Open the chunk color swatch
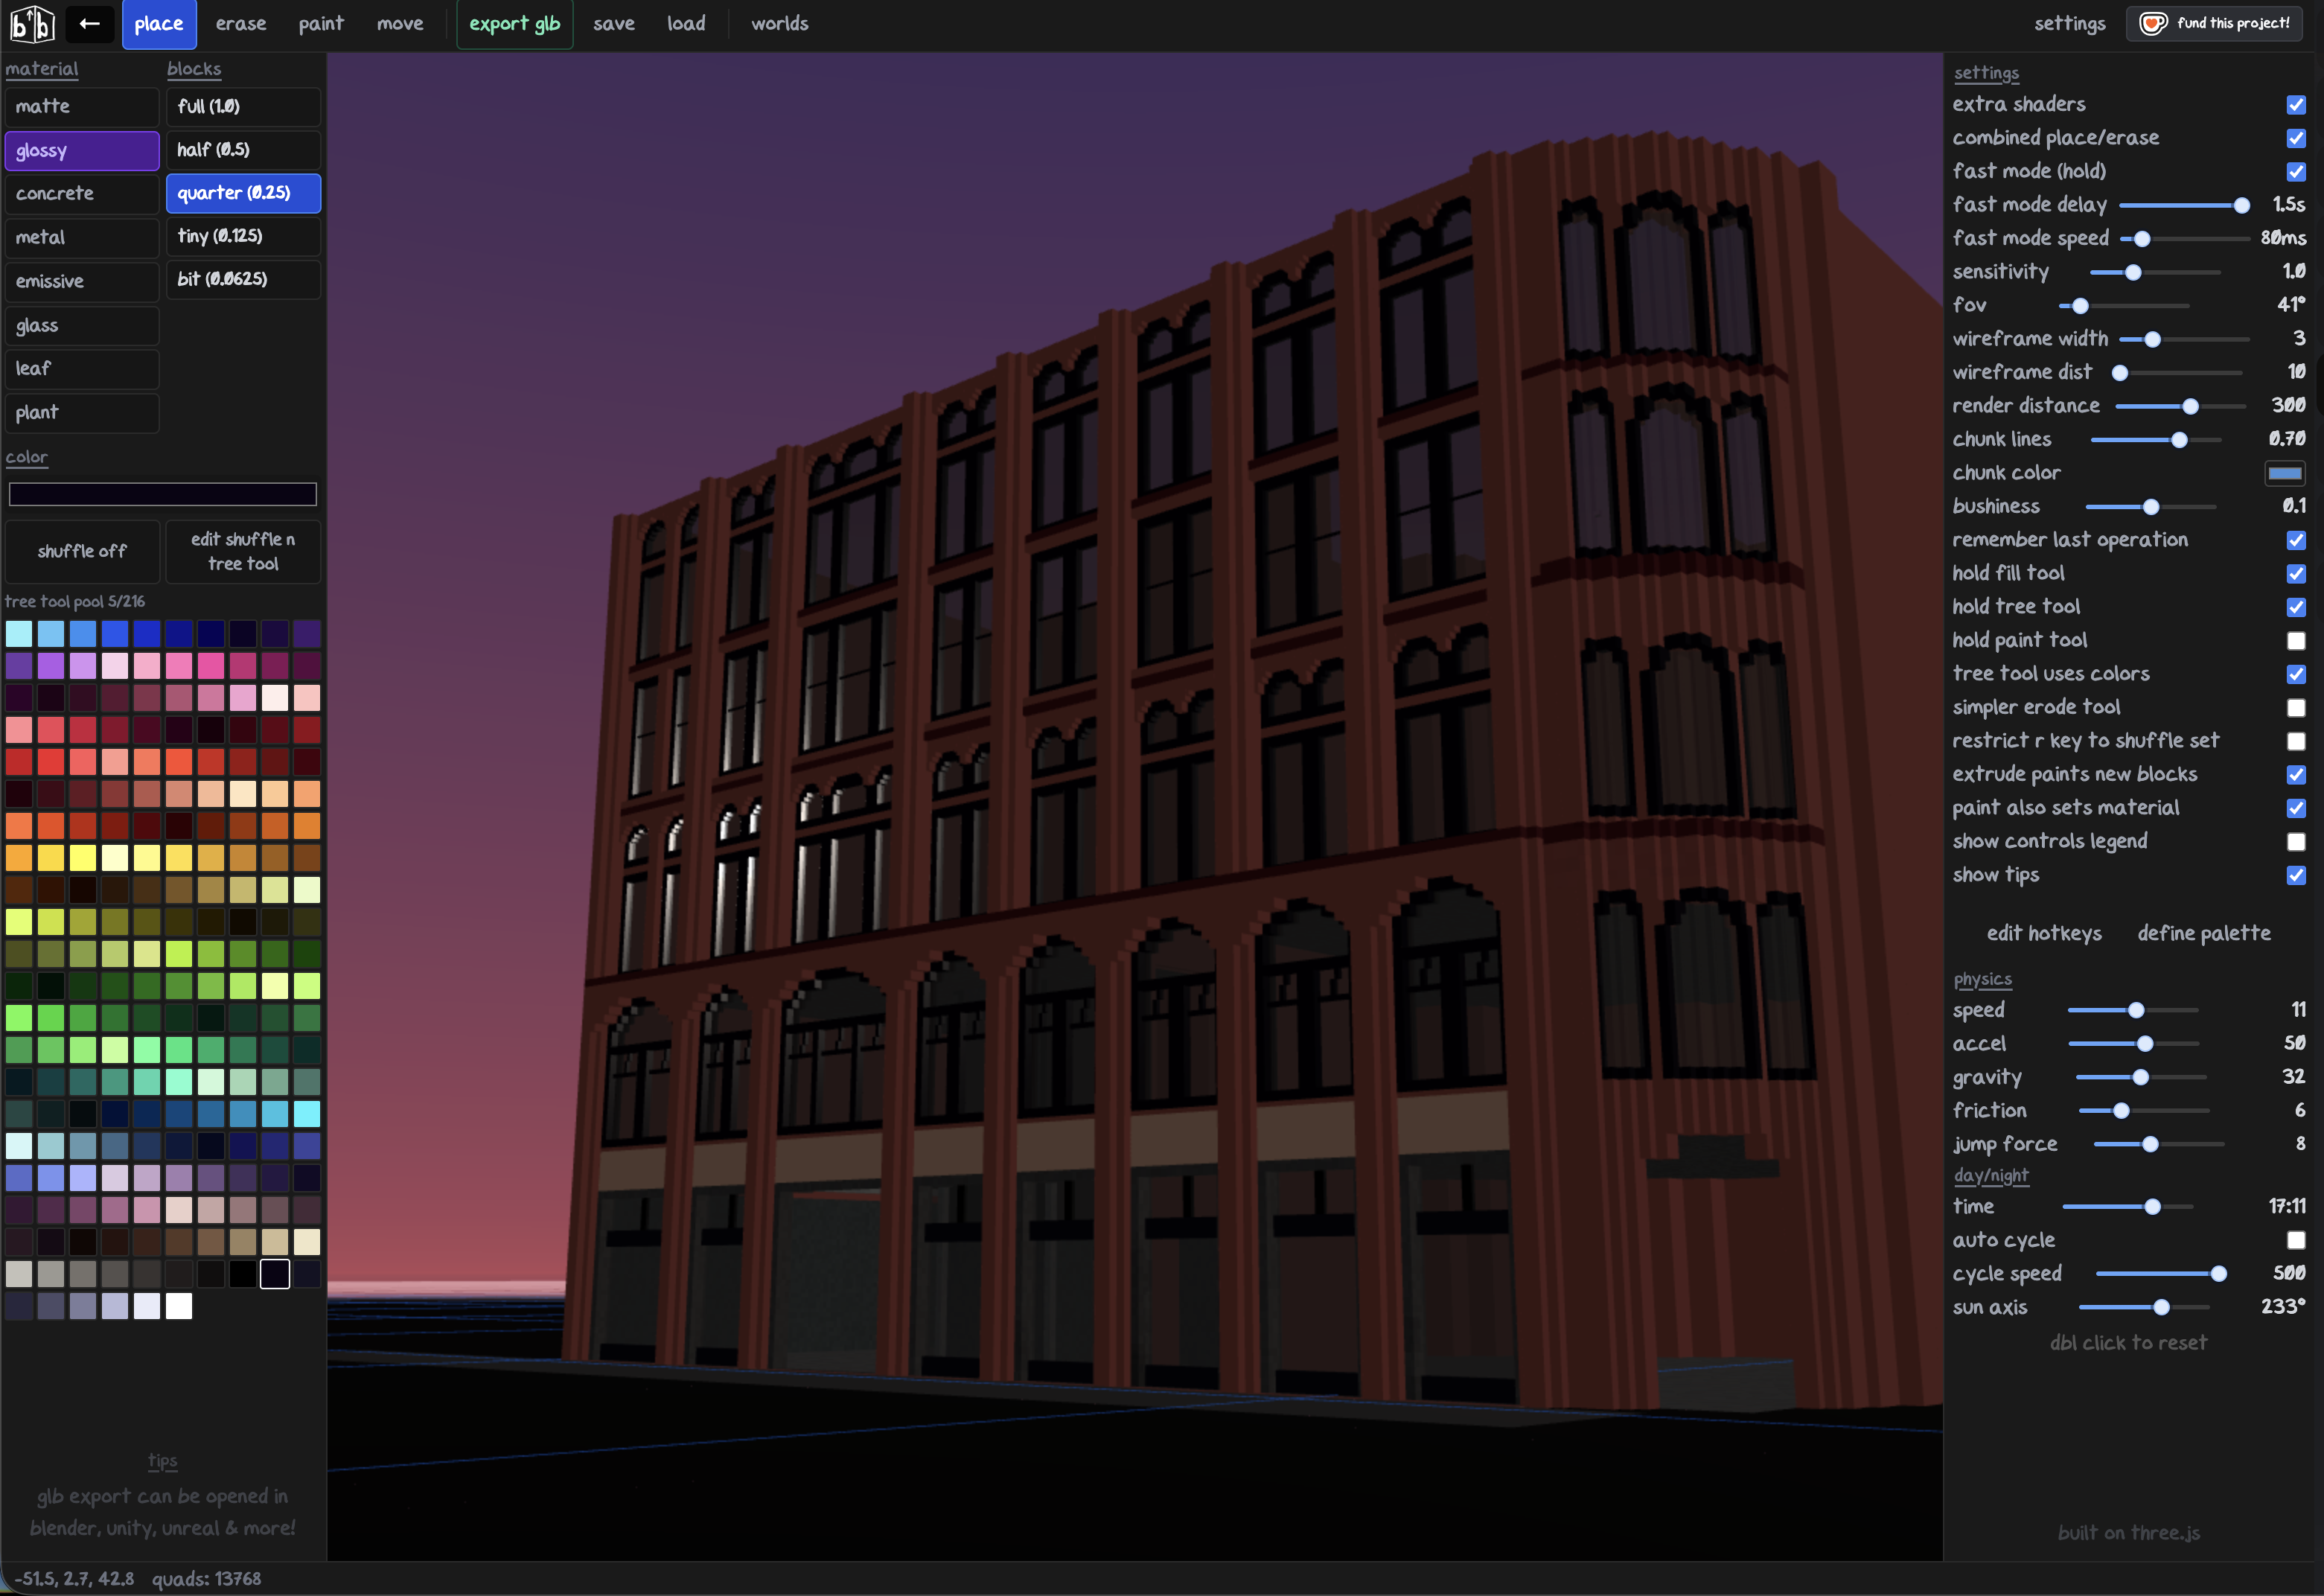This screenshot has width=2324, height=1596. [x=2284, y=473]
